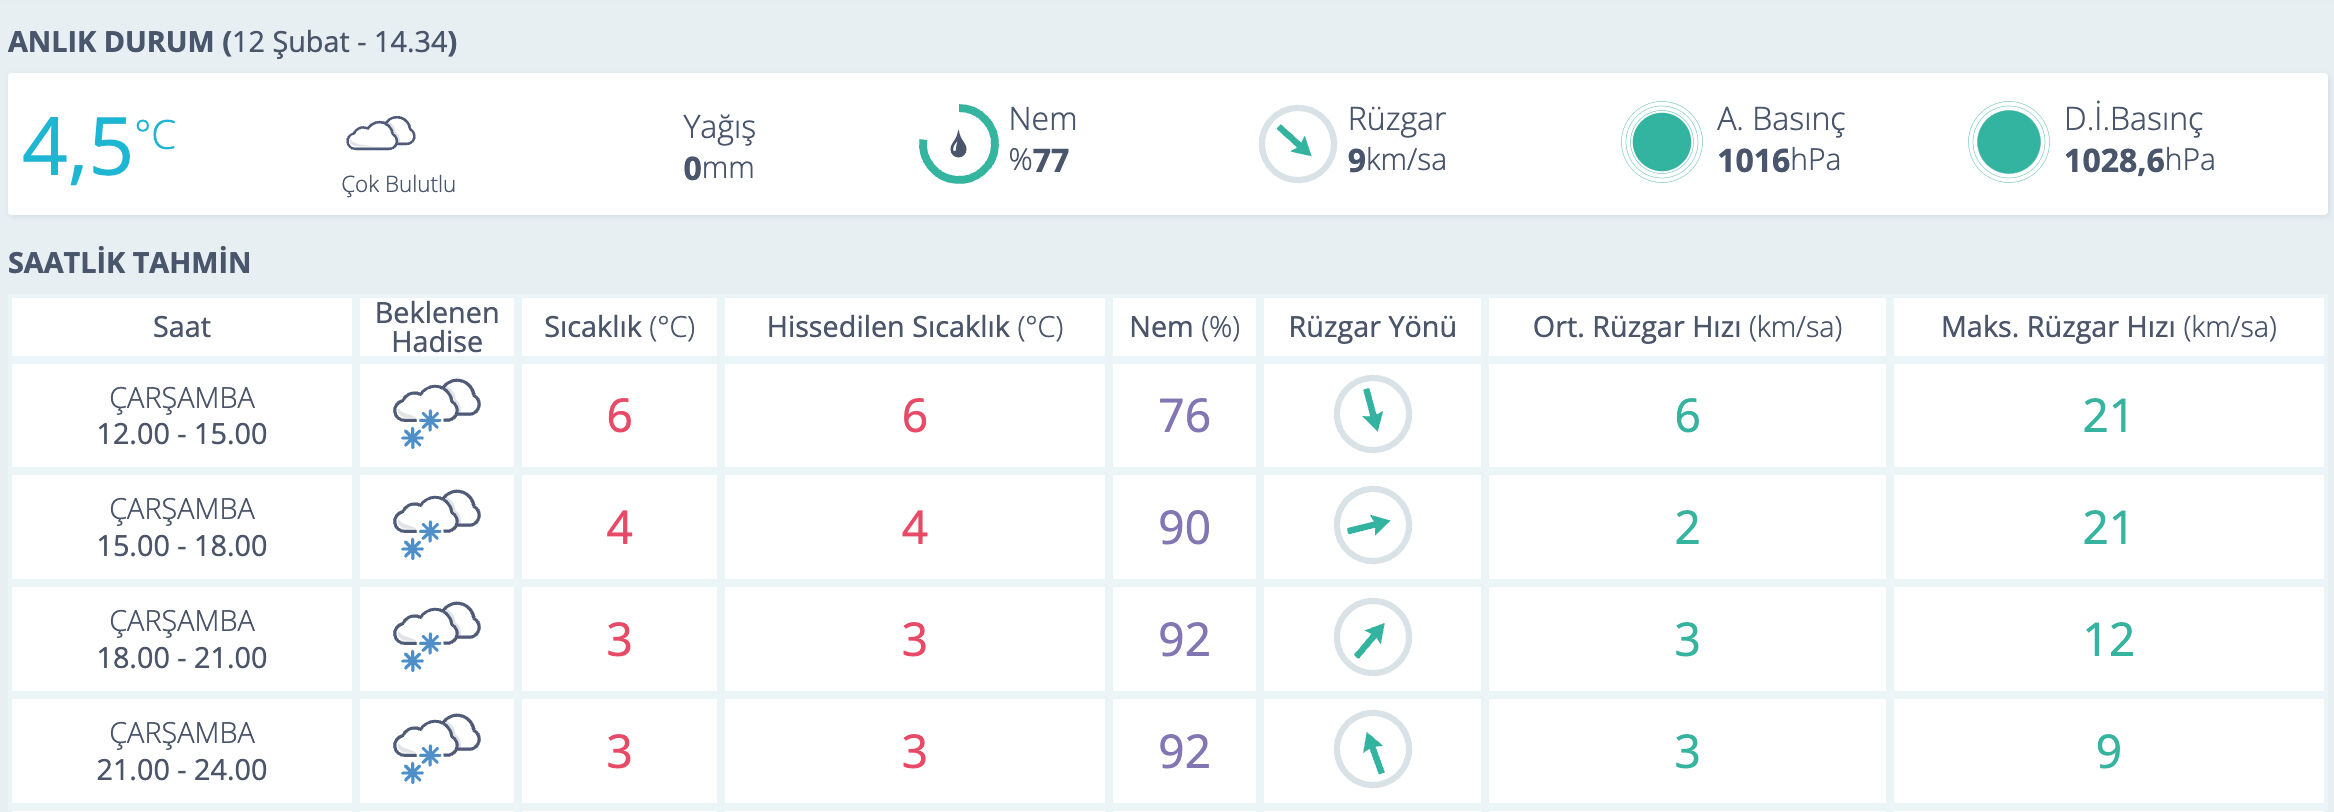Click wind direction arrow for 12.00 - 15.00
Screen dimensions: 2334x812
pyautogui.click(x=1372, y=413)
